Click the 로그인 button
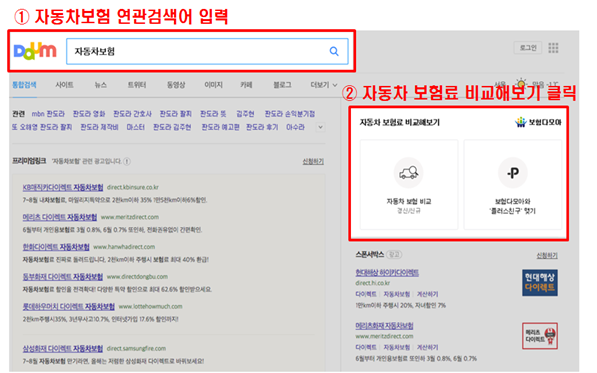 pyautogui.click(x=528, y=48)
